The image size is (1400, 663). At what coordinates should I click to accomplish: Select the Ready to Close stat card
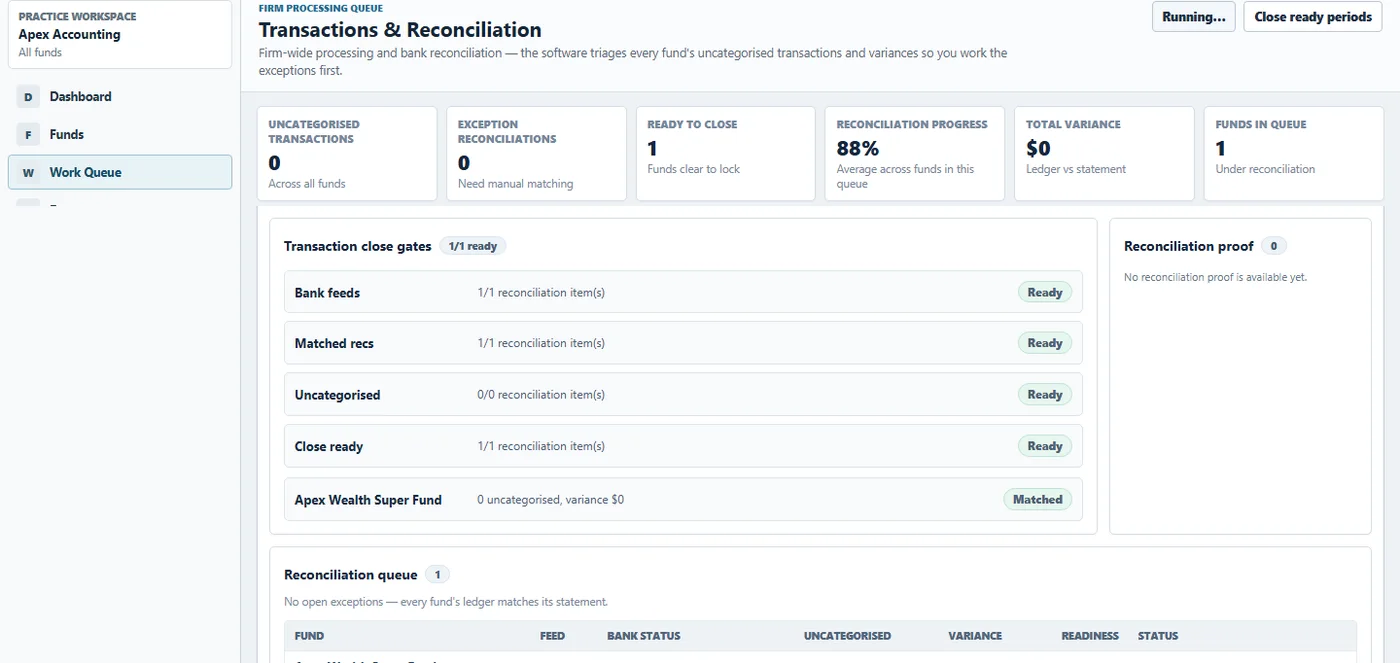(726, 154)
